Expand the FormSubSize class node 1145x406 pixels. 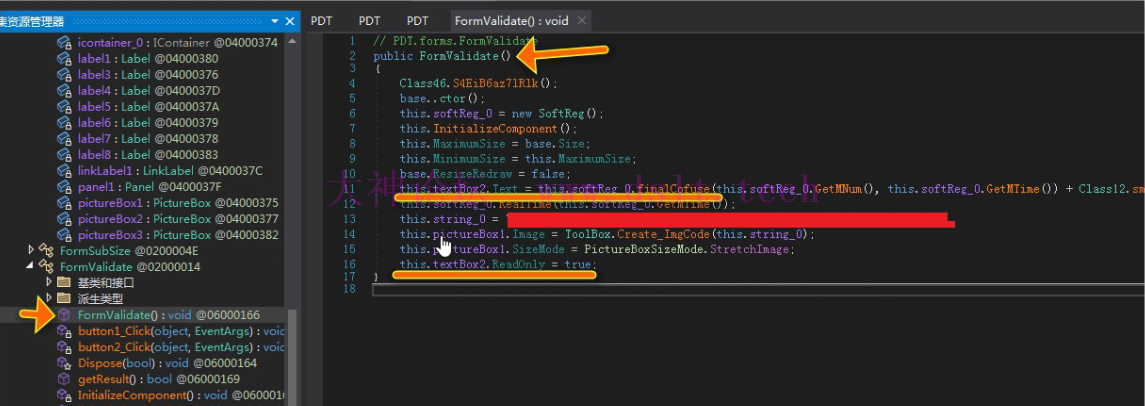click(31, 251)
